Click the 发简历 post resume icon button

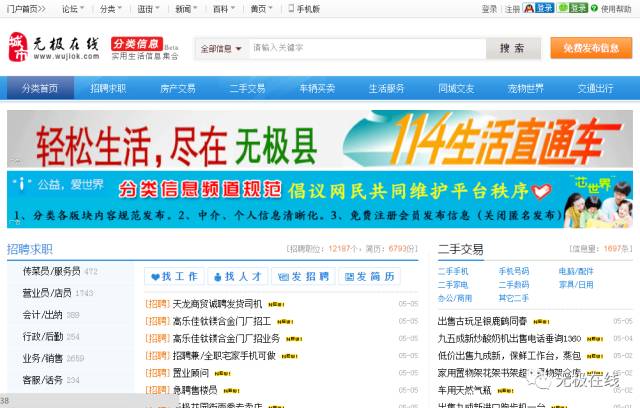(x=369, y=277)
